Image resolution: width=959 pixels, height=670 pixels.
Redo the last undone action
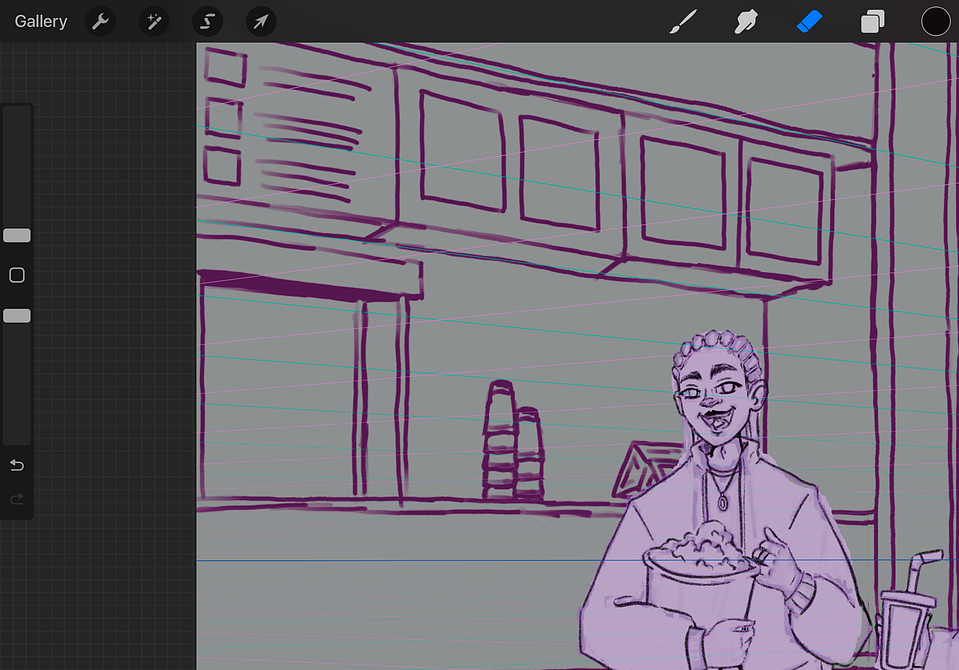click(17, 499)
